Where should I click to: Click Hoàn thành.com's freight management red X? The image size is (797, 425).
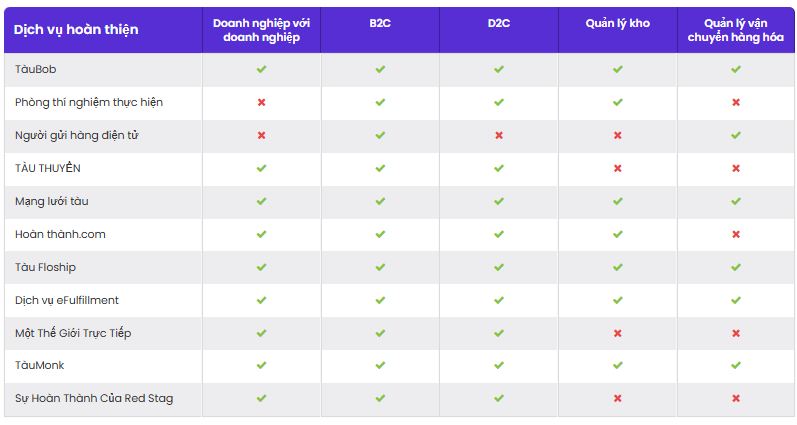[x=735, y=234]
